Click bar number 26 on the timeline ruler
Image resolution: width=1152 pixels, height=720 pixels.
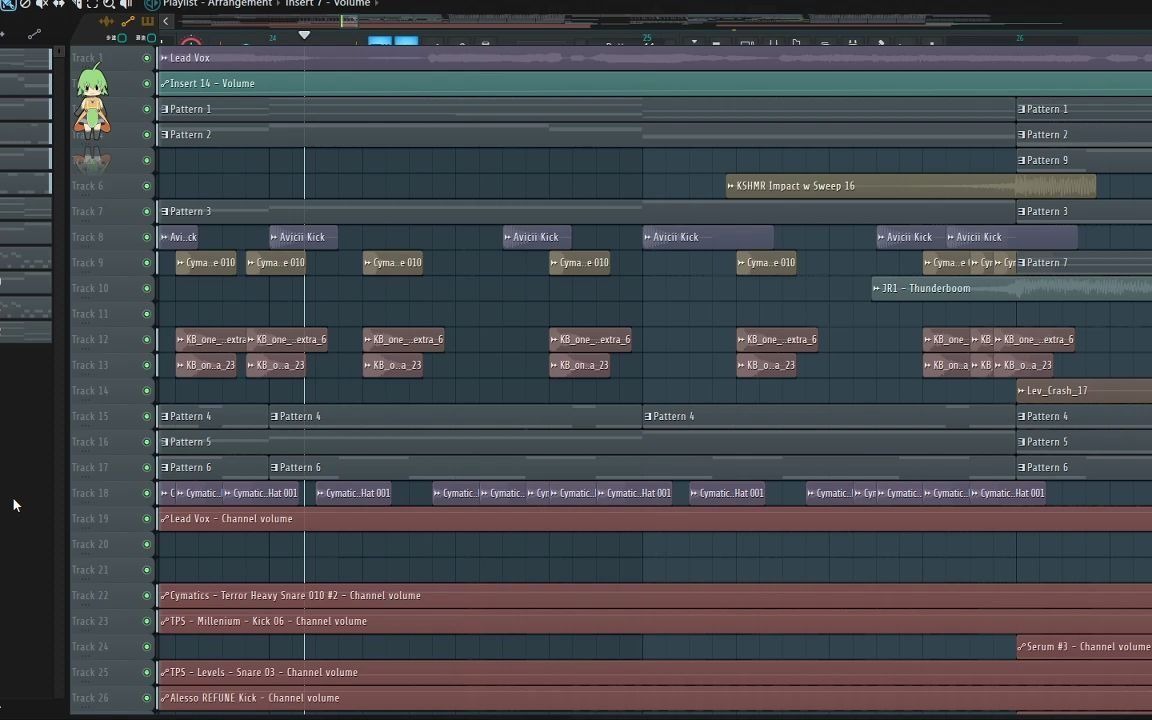[1020, 37]
